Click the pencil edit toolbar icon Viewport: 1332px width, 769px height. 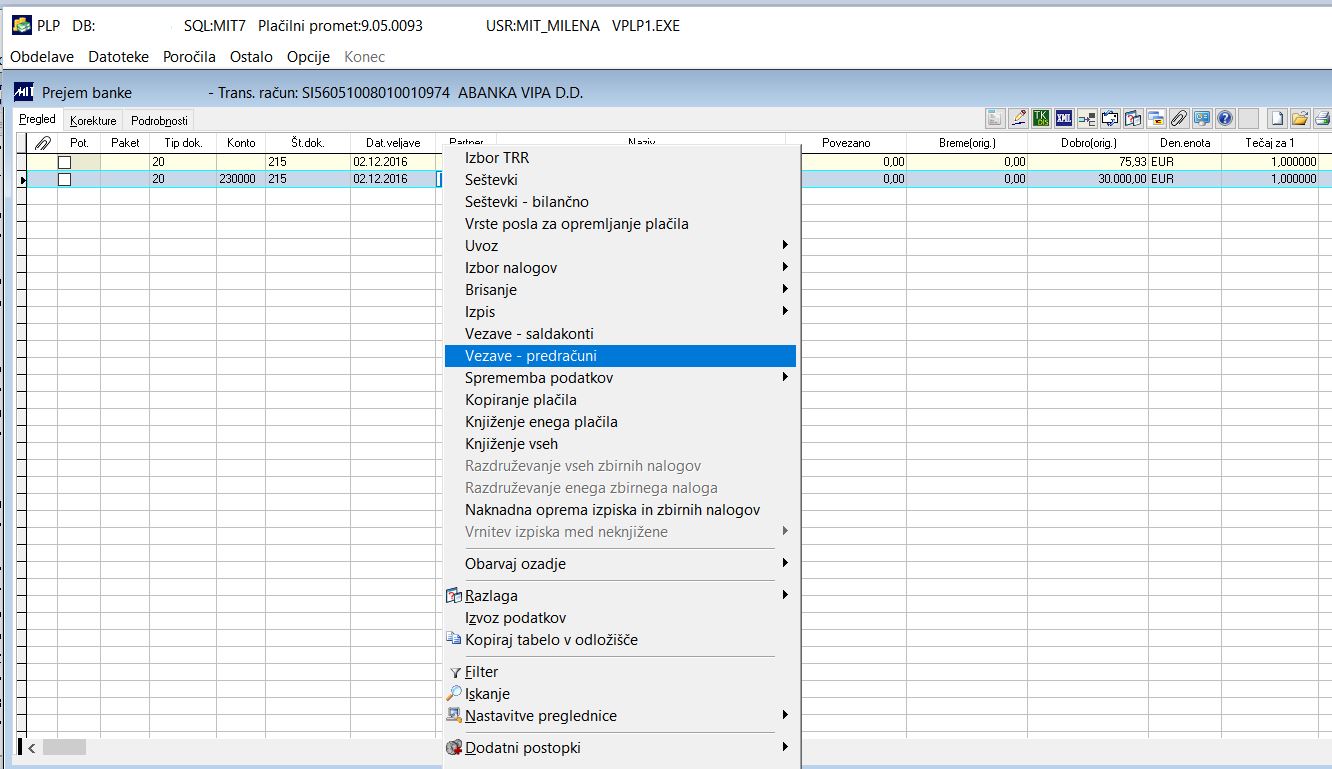[x=1018, y=118]
